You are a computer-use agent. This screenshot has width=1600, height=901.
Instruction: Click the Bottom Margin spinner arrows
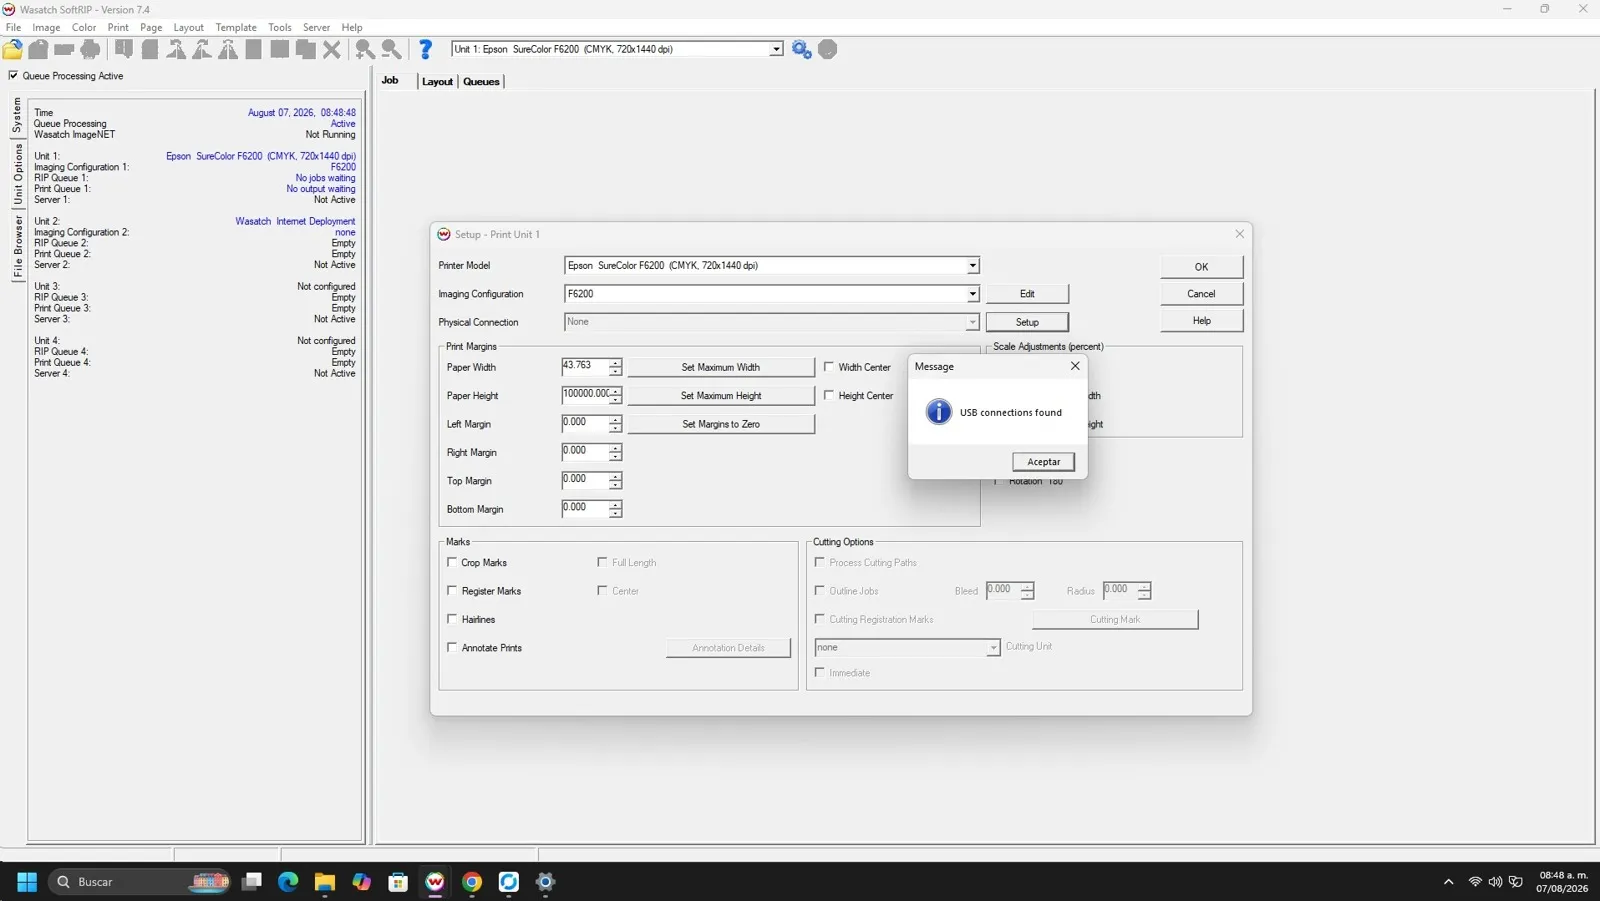click(x=615, y=509)
